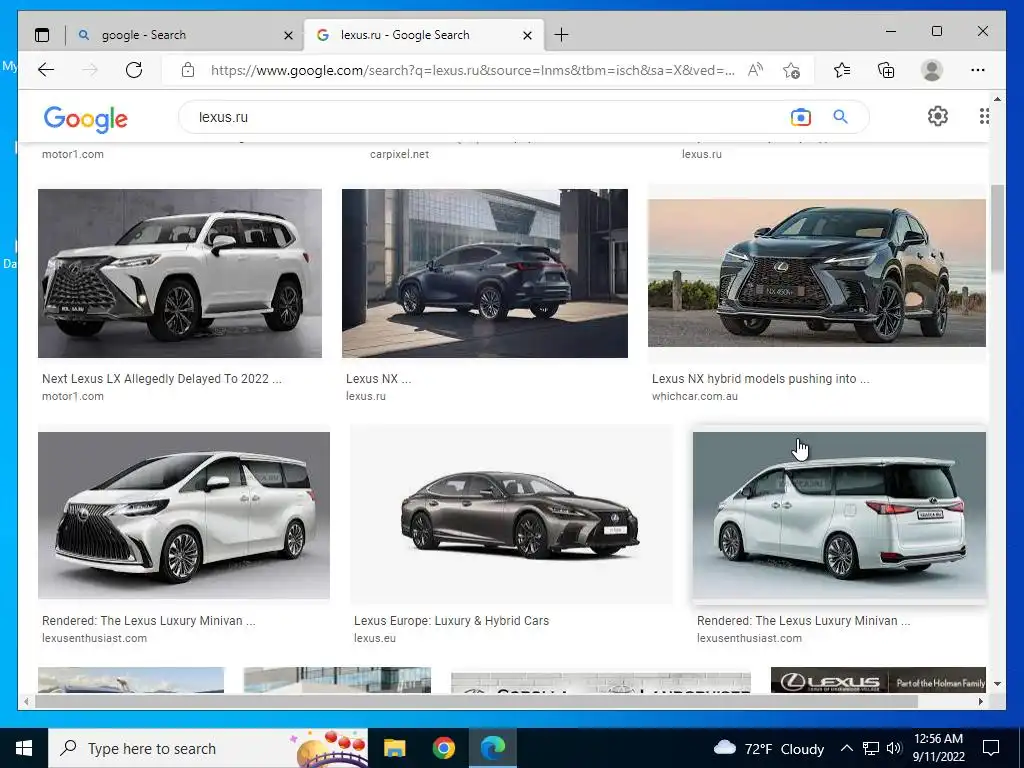This screenshot has height=768, width=1024.
Task: Open the Favorites list
Action: point(842,70)
